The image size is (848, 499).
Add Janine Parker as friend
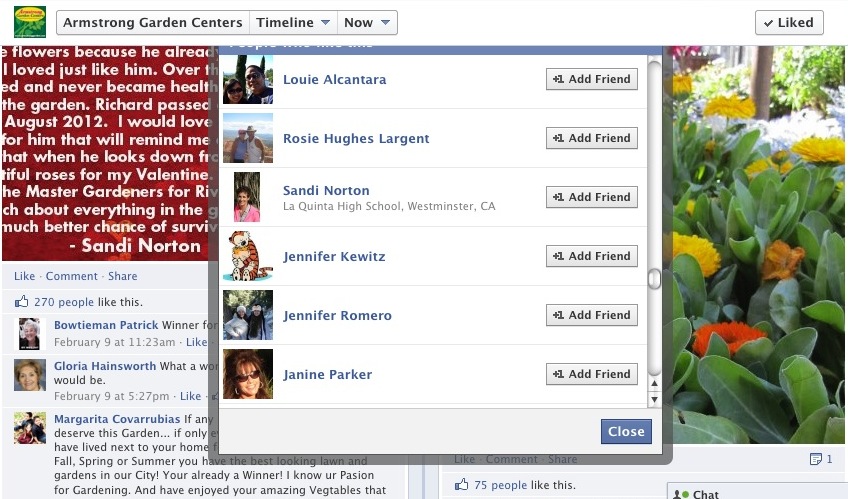[x=592, y=374]
